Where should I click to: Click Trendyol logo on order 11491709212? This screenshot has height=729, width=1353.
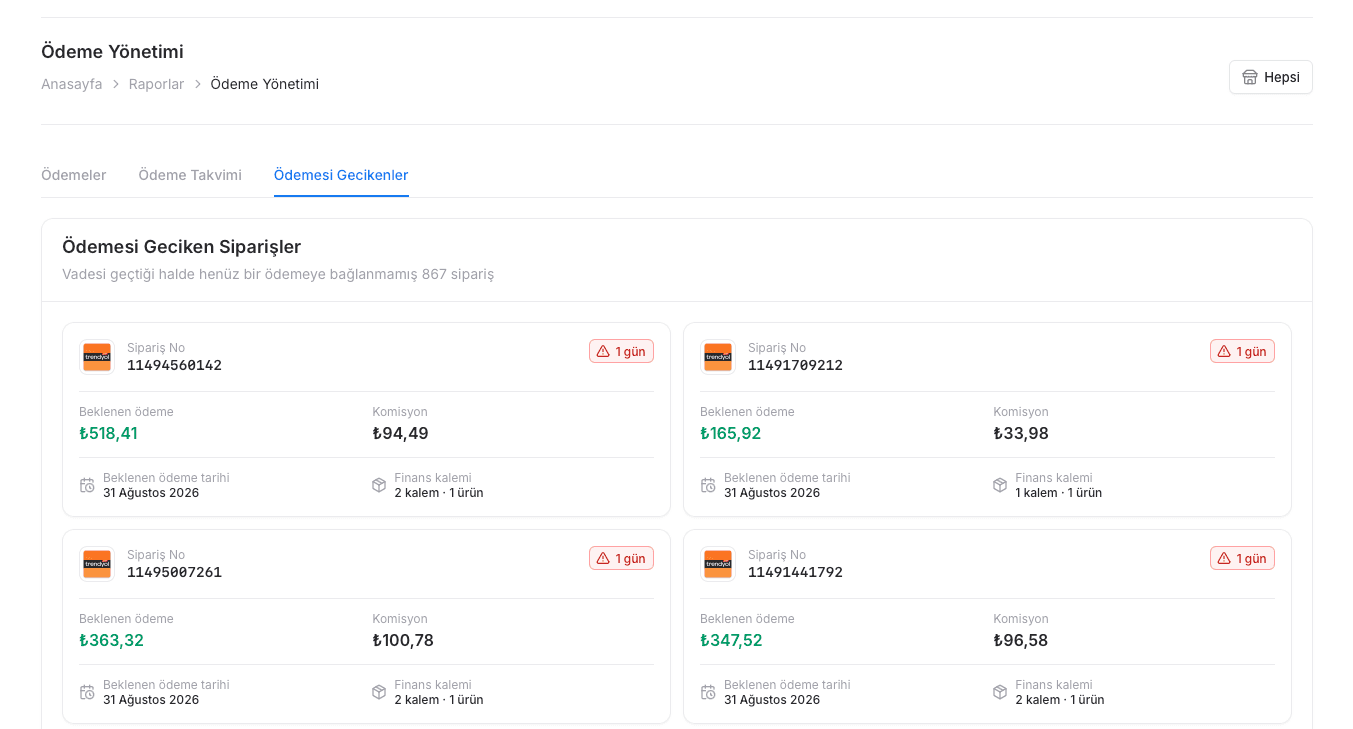pos(718,357)
